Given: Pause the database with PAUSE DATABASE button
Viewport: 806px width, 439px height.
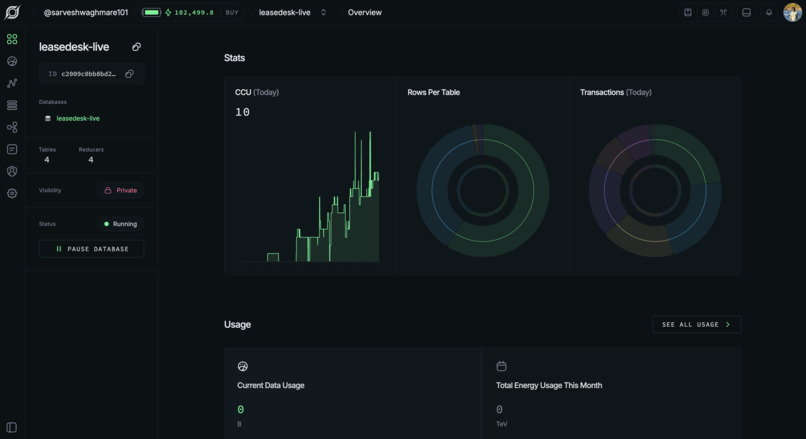Looking at the screenshot, I should click(x=91, y=249).
